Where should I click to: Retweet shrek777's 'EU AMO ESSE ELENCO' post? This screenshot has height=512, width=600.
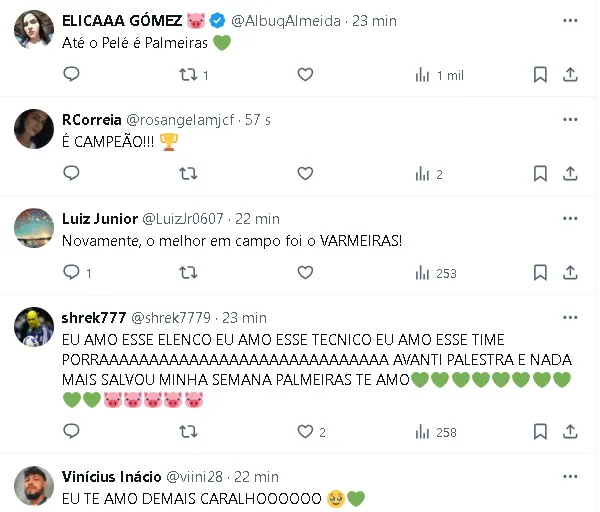188,432
